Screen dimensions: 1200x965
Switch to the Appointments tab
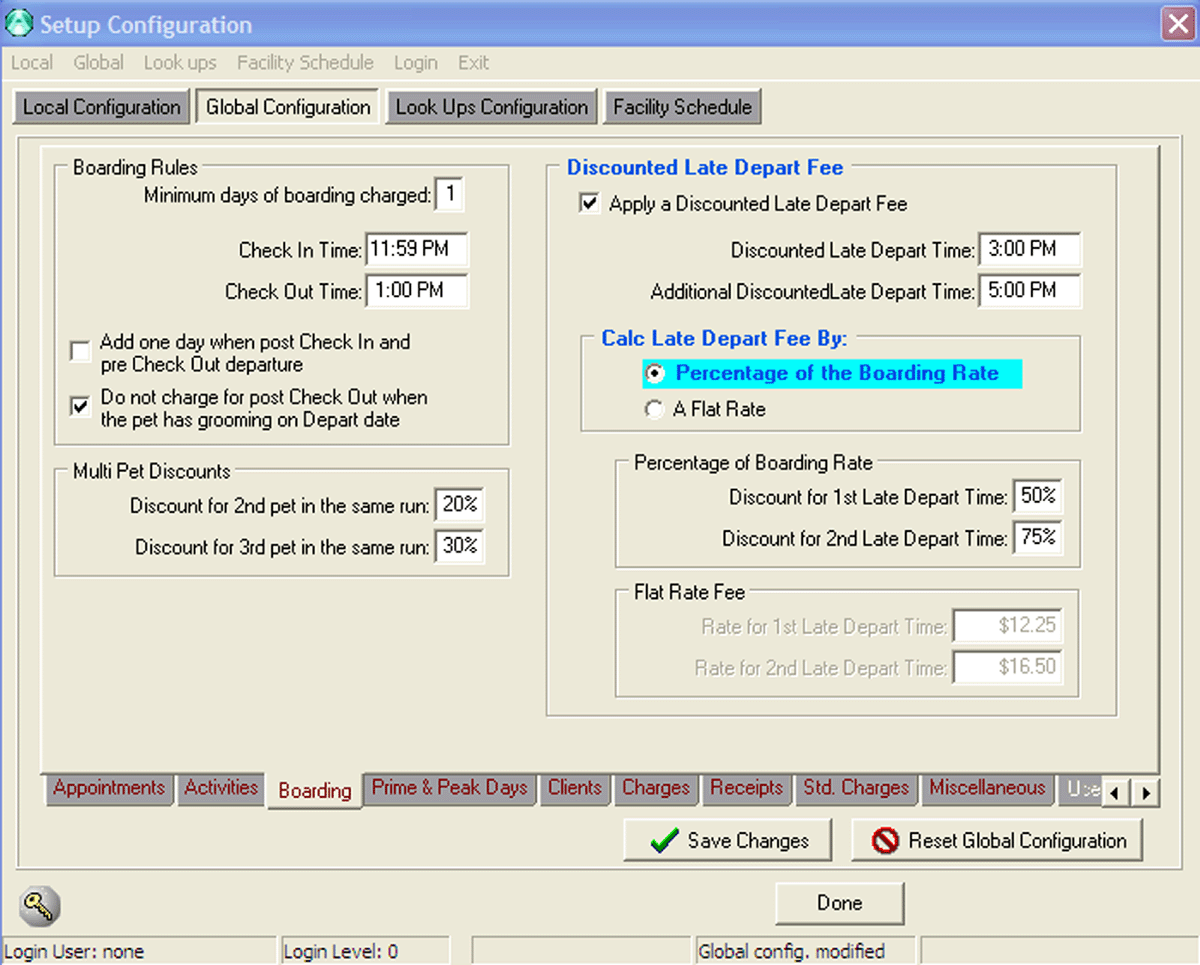[108, 789]
